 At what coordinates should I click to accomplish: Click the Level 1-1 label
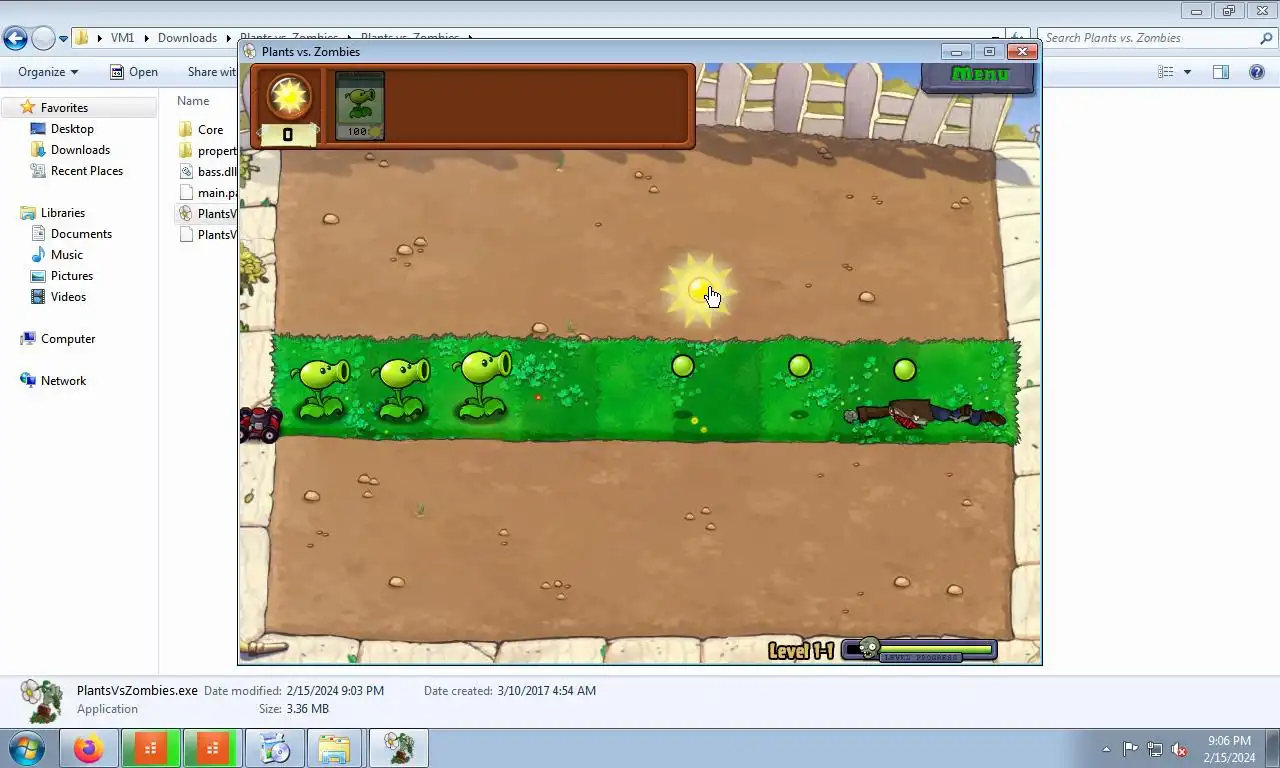tap(800, 651)
